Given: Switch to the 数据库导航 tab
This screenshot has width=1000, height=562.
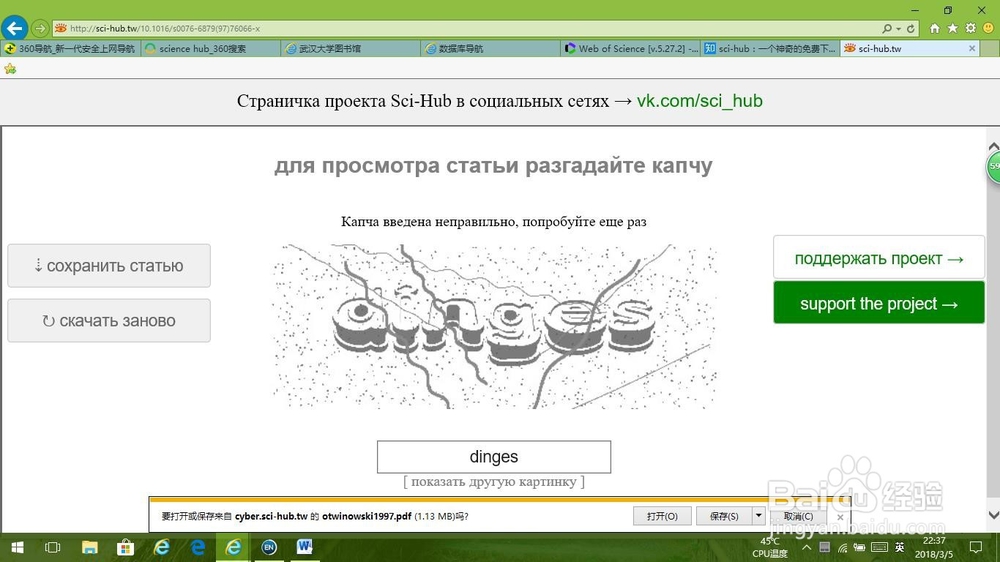Looking at the screenshot, I should tap(490, 48).
